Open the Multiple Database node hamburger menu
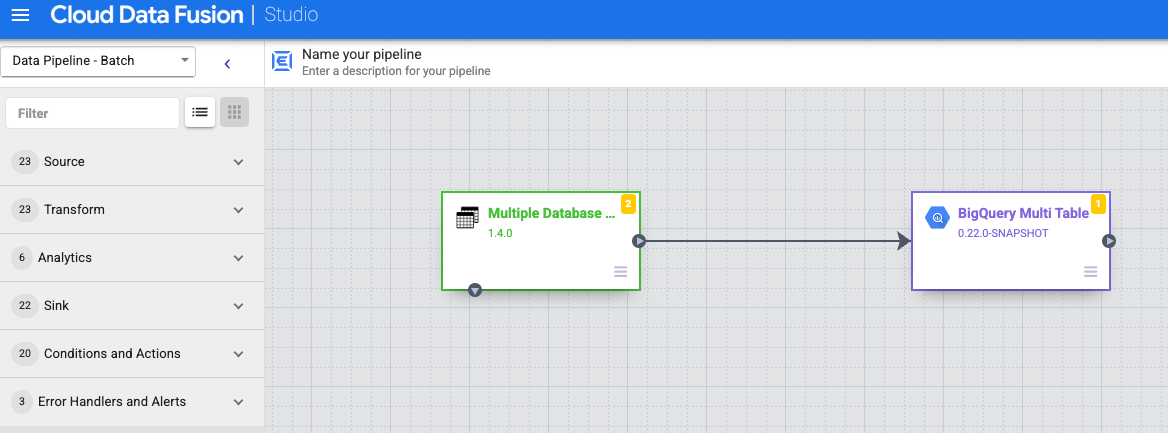Screen dimensions: 1168x433 [x=620, y=271]
